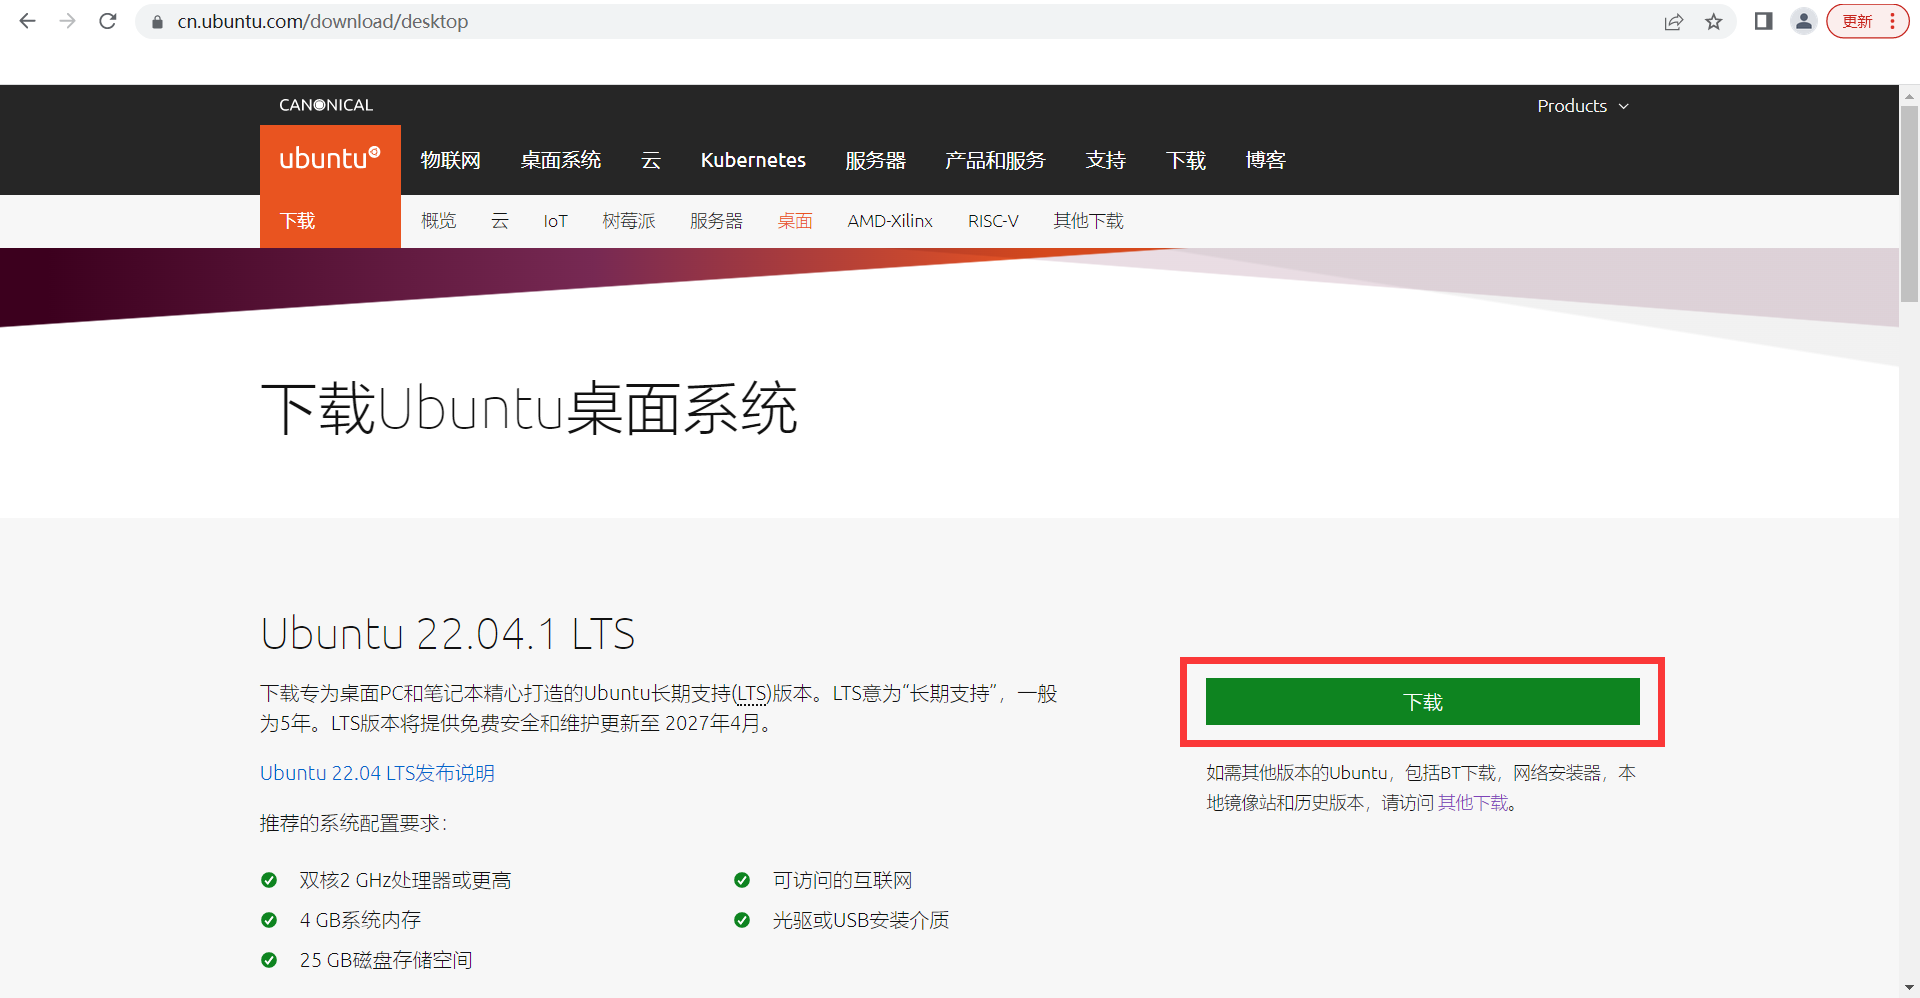Click the CANONICAL logo at top
Viewport: 1920px width, 998px height.
325,104
